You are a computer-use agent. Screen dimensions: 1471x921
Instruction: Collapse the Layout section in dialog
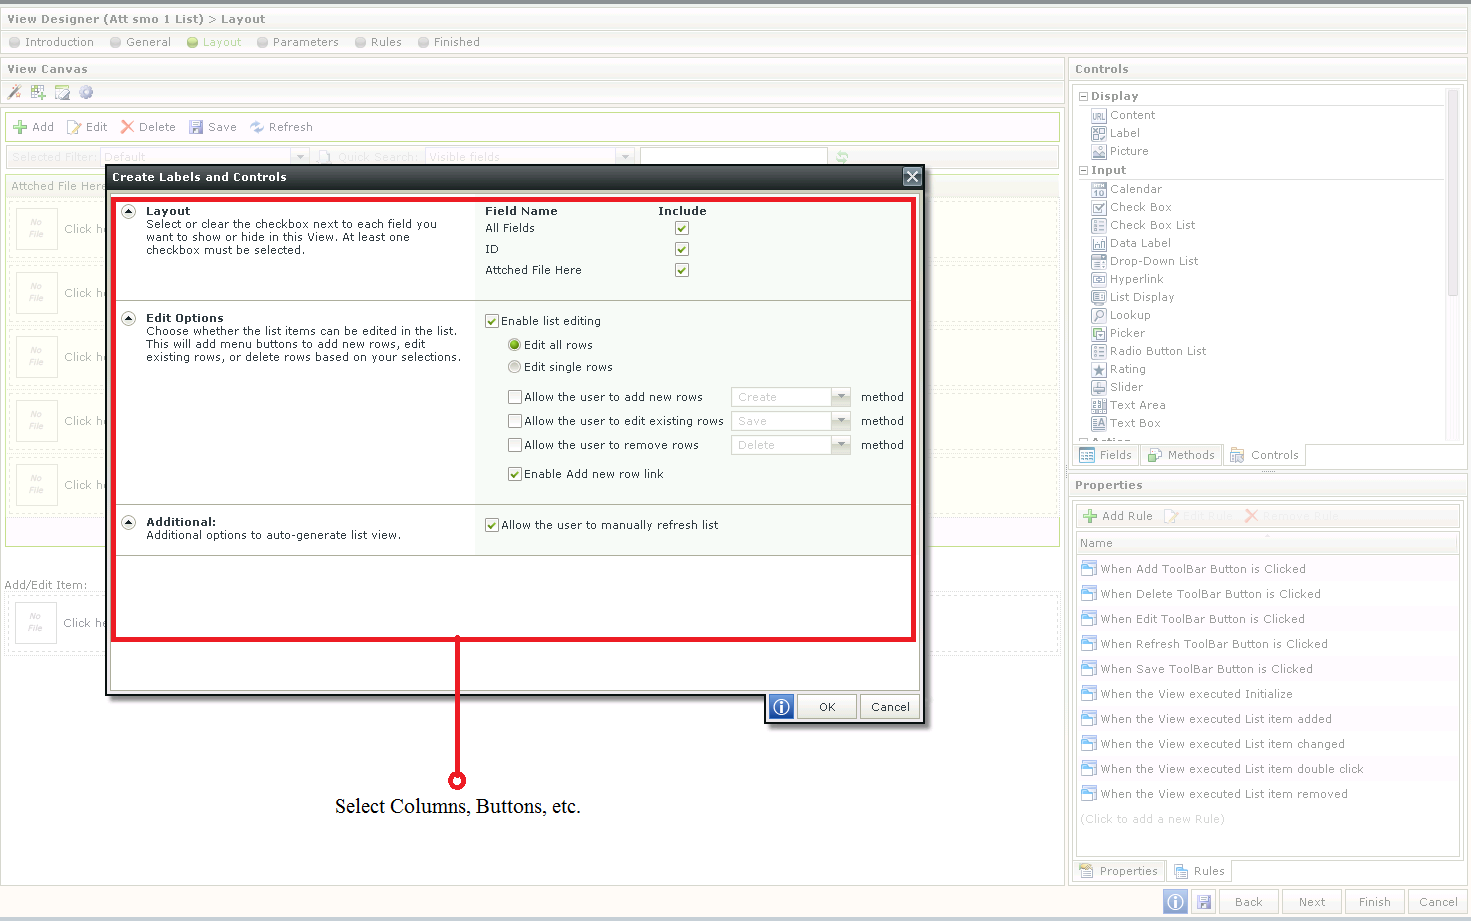[129, 211]
